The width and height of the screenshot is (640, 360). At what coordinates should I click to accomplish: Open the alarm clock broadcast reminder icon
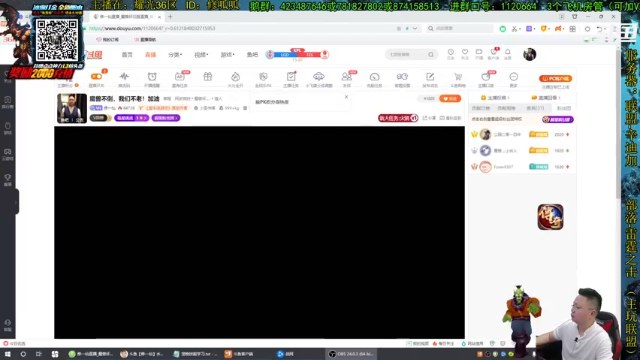pyautogui.click(x=152, y=76)
